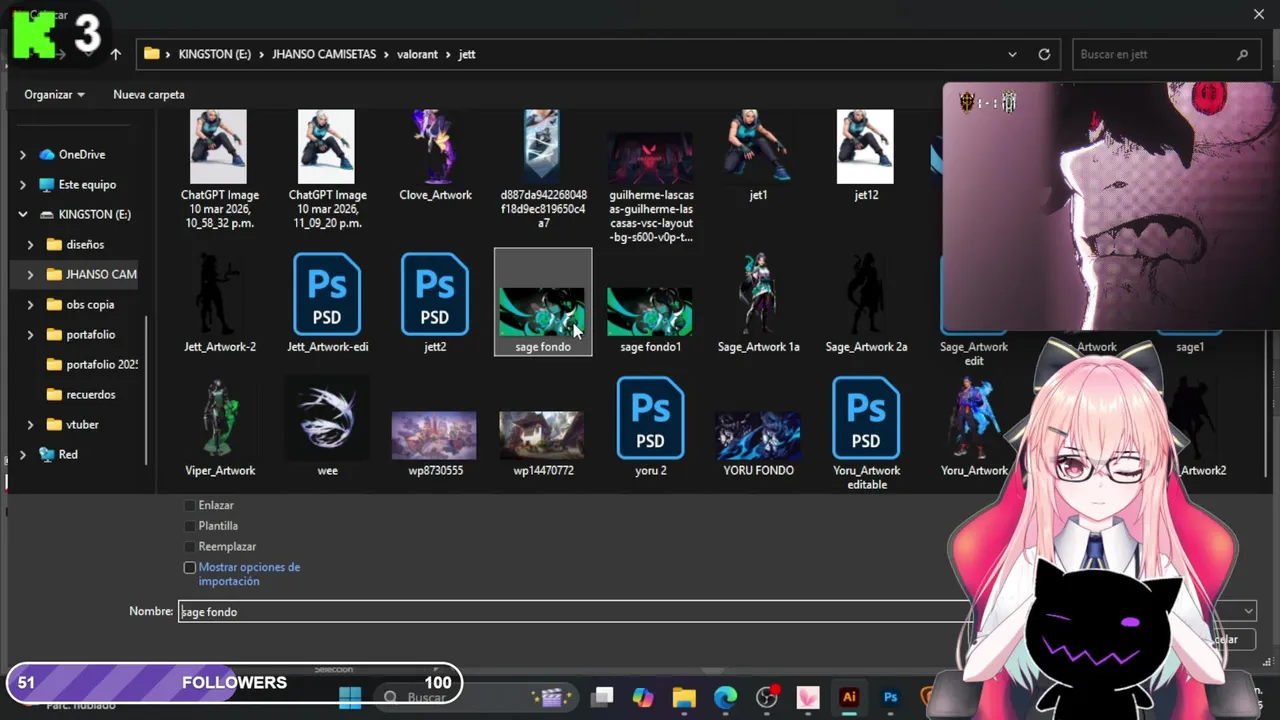Viewport: 1280px width, 720px height.
Task: Click the navigation pane vertical scrollbar
Action: [x=148, y=390]
